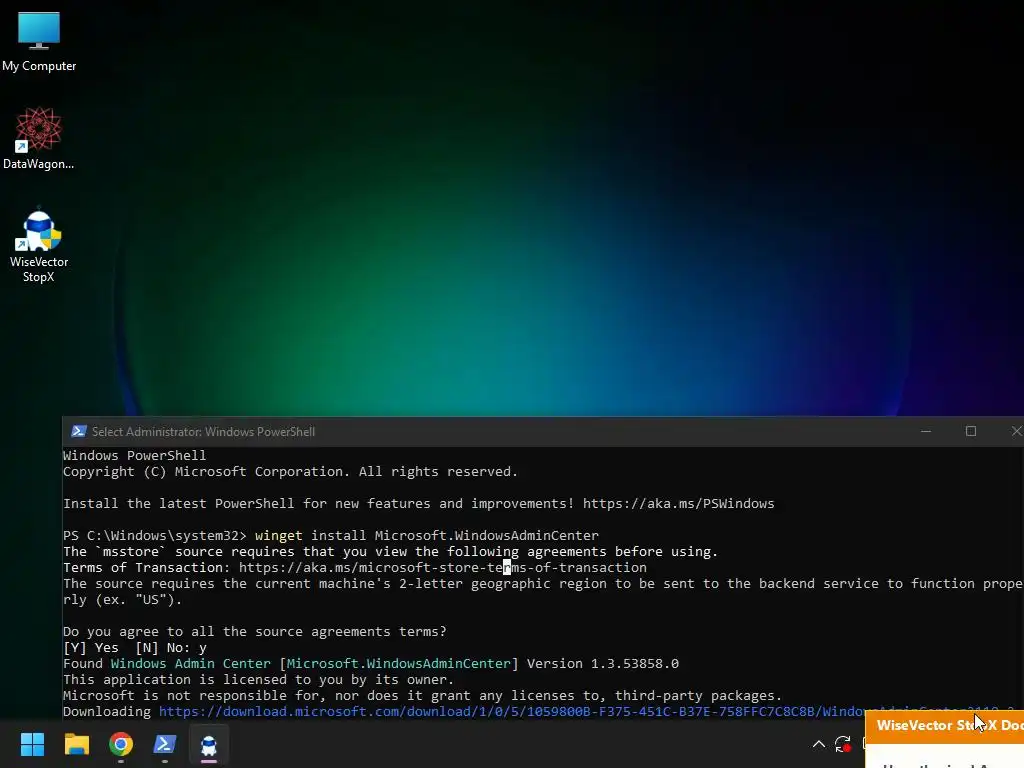Click the aka.ms/PSWindows URL text
1024x768 pixels.
[x=679, y=504]
